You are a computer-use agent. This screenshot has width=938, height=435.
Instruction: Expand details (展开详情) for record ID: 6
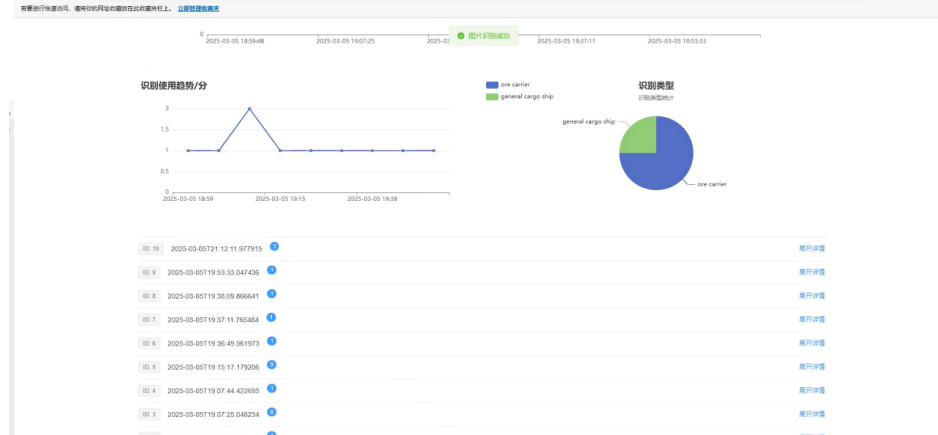coord(812,343)
